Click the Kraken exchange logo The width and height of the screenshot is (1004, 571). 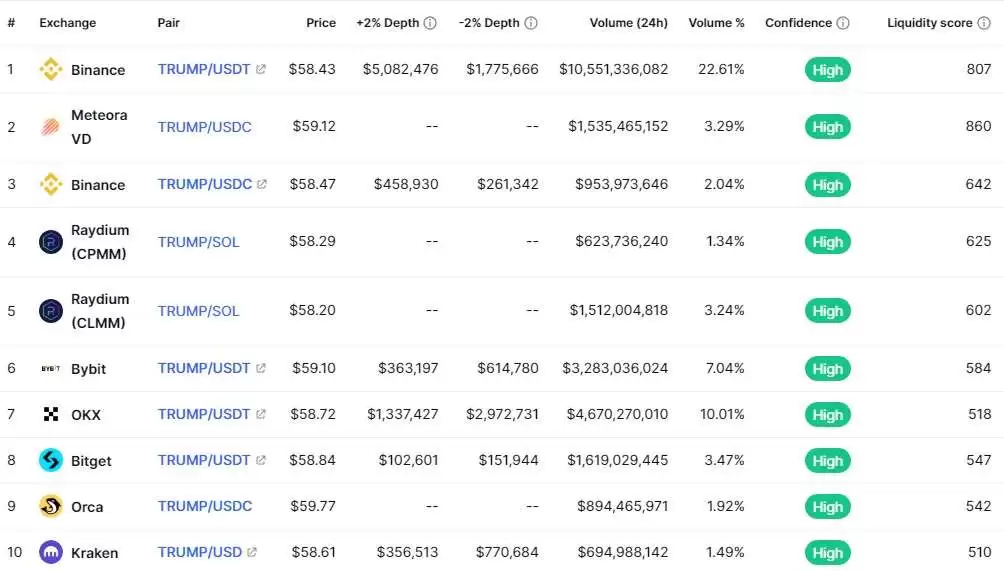pos(50,553)
